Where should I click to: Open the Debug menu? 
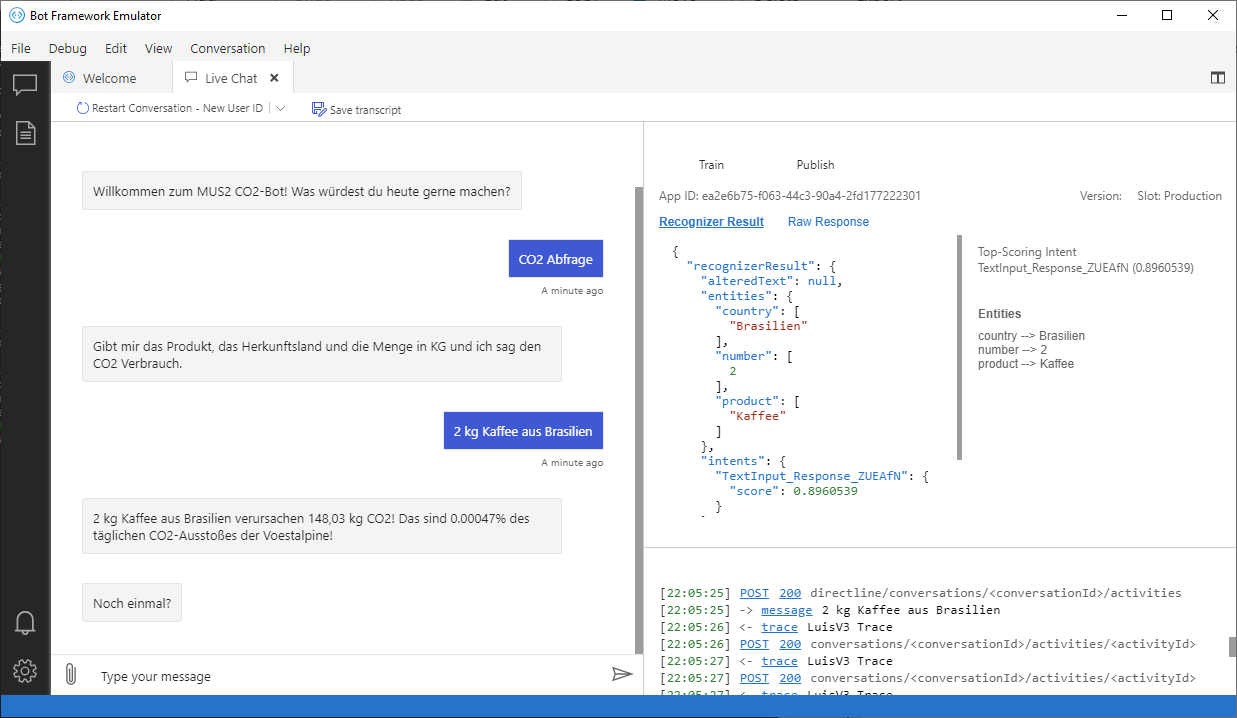tap(67, 48)
